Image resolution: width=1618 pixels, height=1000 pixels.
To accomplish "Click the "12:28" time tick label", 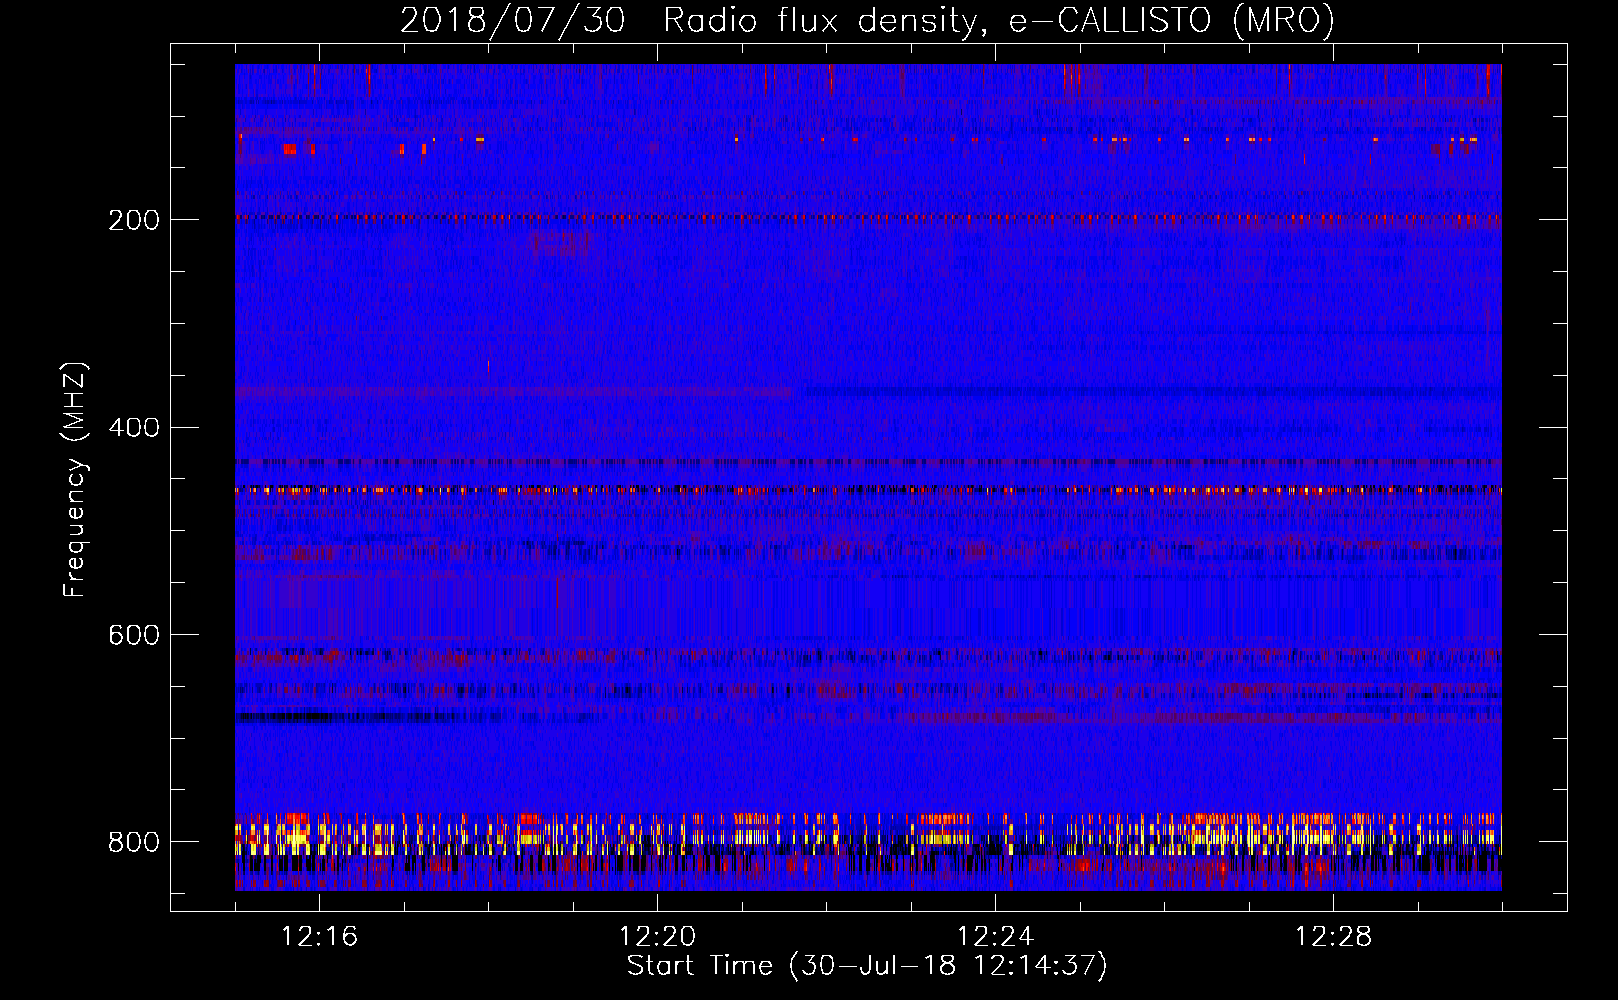I will click(1333, 937).
